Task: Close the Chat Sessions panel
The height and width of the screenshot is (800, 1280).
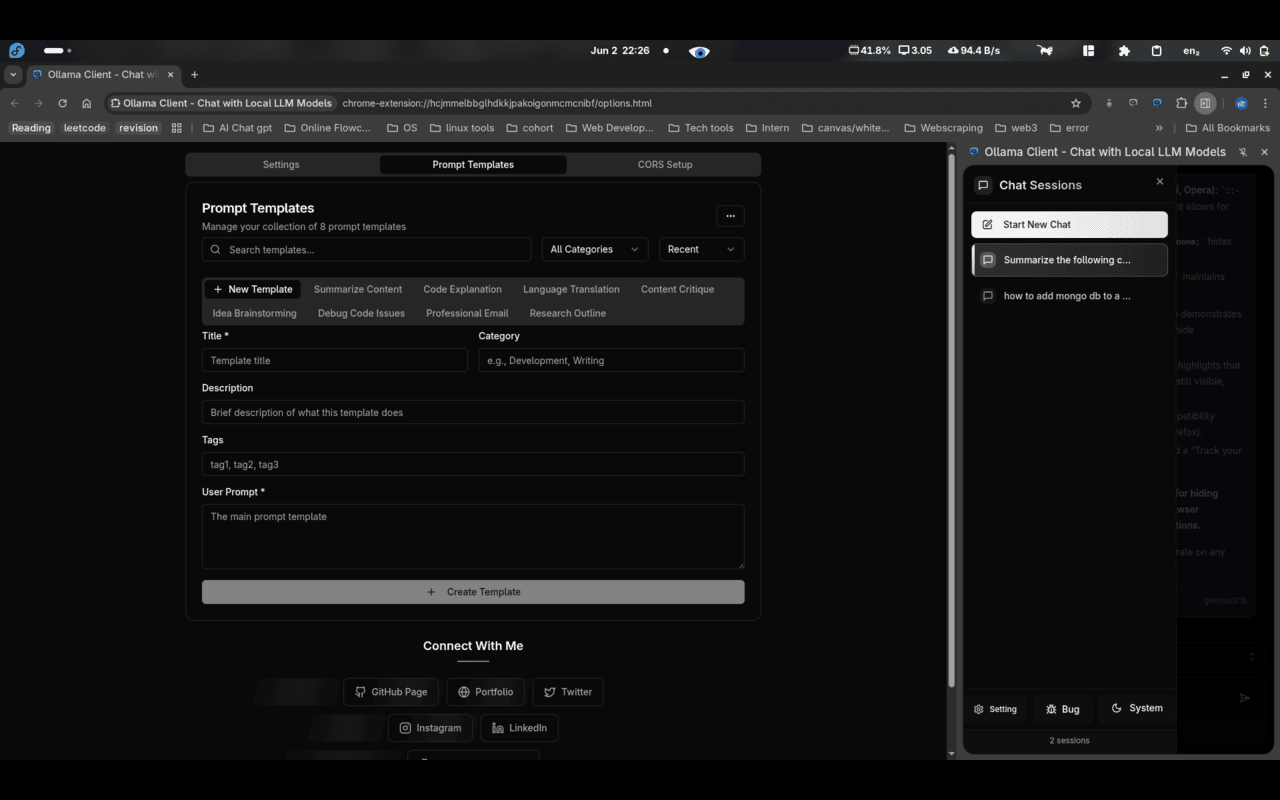Action: pos(1160,182)
